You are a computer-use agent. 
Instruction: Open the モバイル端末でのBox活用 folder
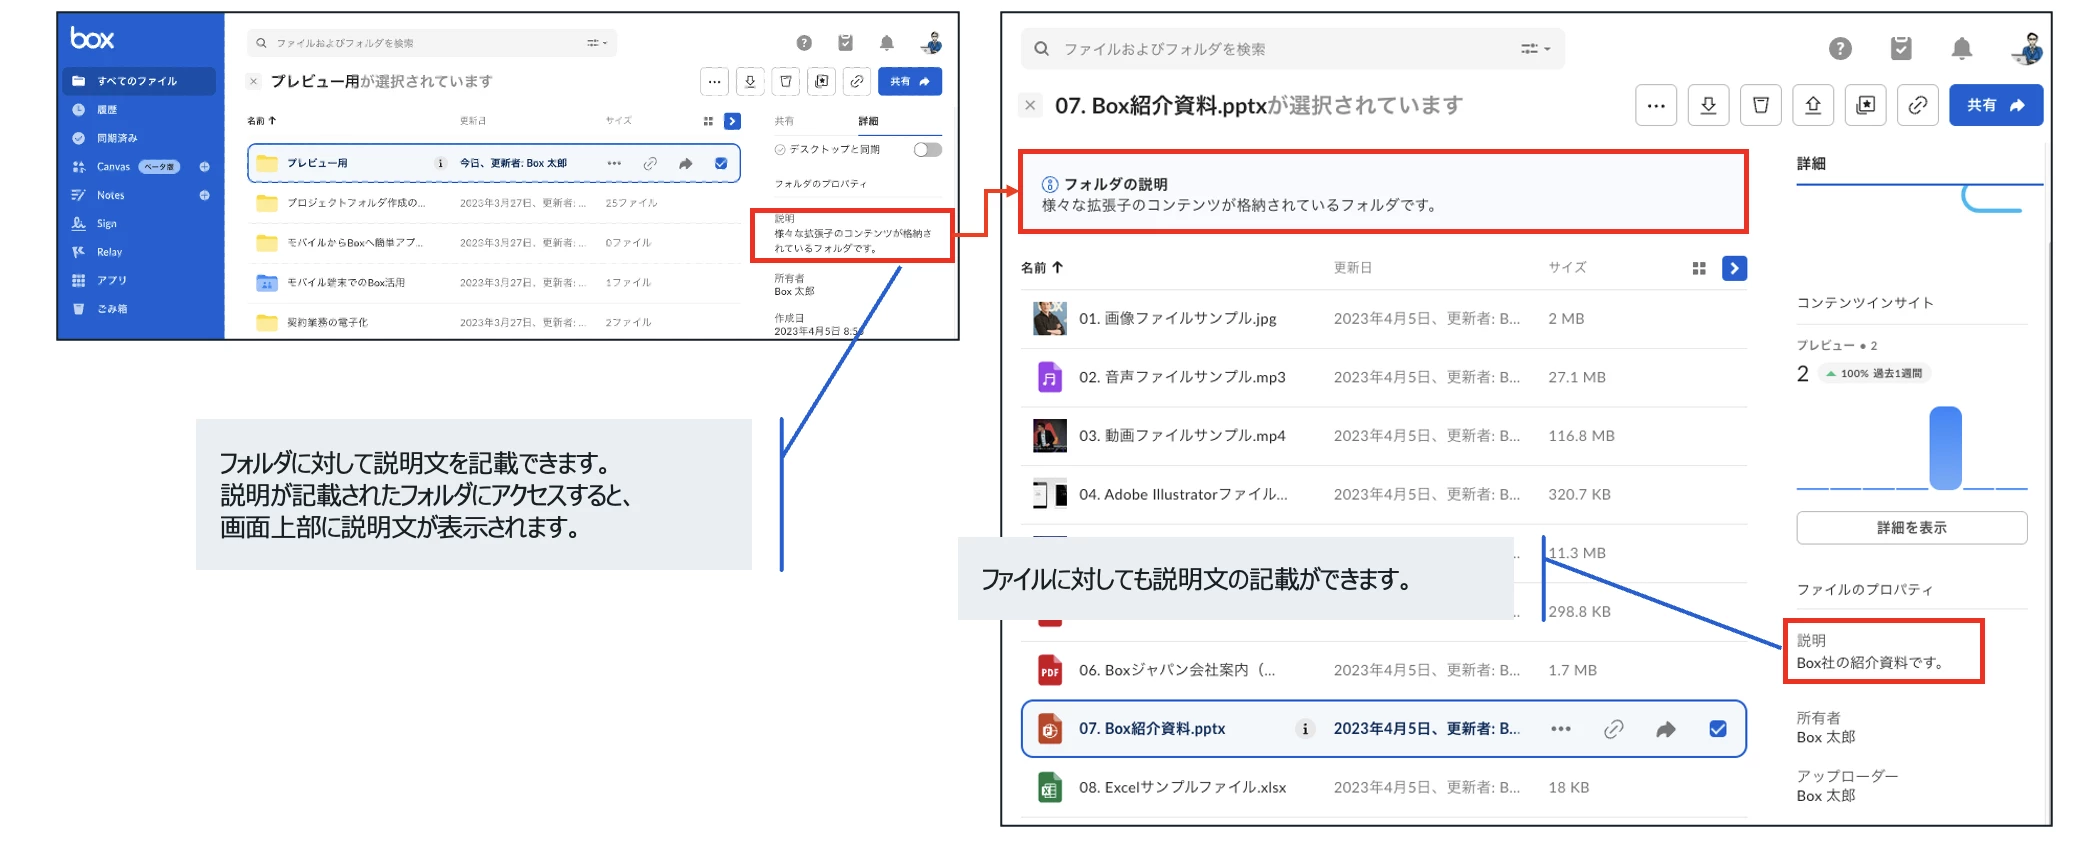click(346, 283)
